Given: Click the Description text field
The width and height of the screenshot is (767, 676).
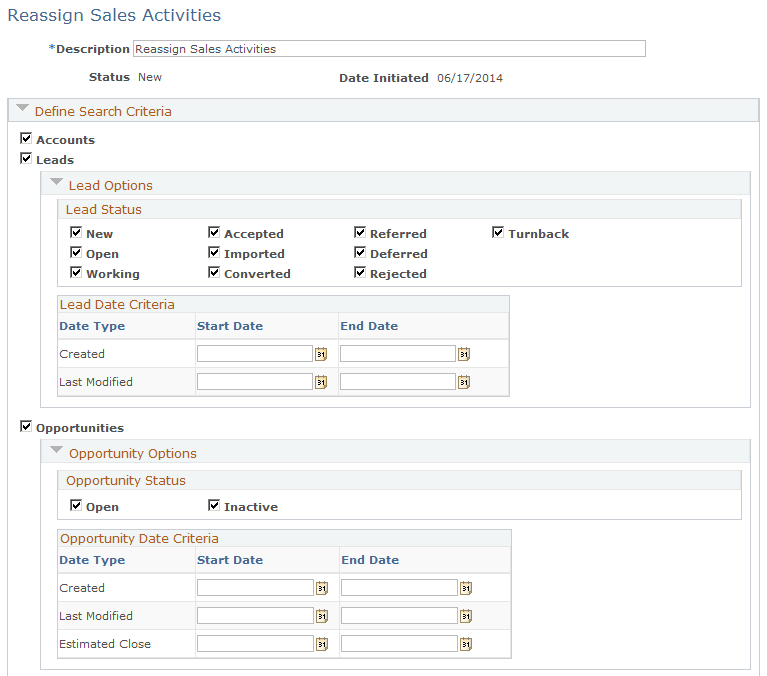Looking at the screenshot, I should [389, 48].
